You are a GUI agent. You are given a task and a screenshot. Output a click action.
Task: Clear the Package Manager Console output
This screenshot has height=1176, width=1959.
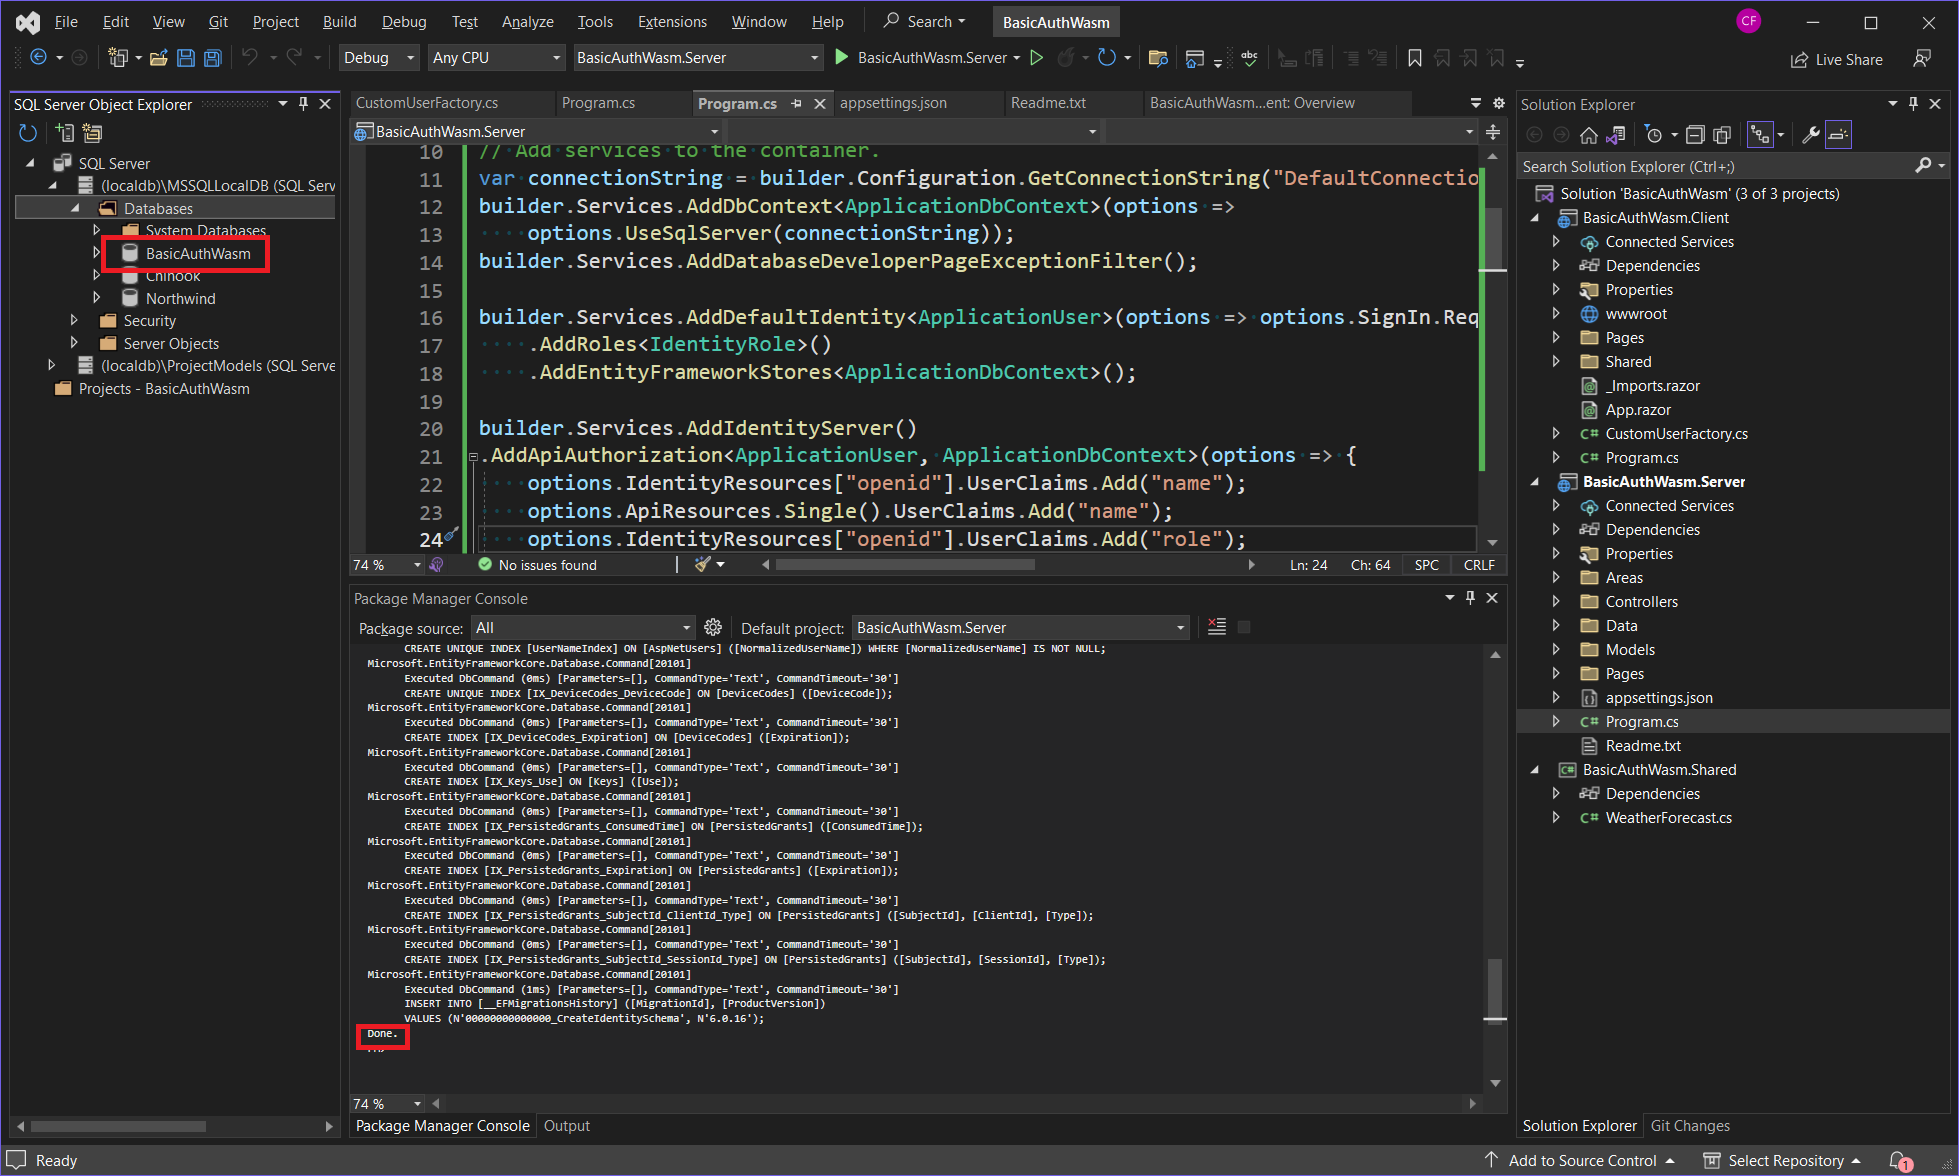click(x=1217, y=627)
